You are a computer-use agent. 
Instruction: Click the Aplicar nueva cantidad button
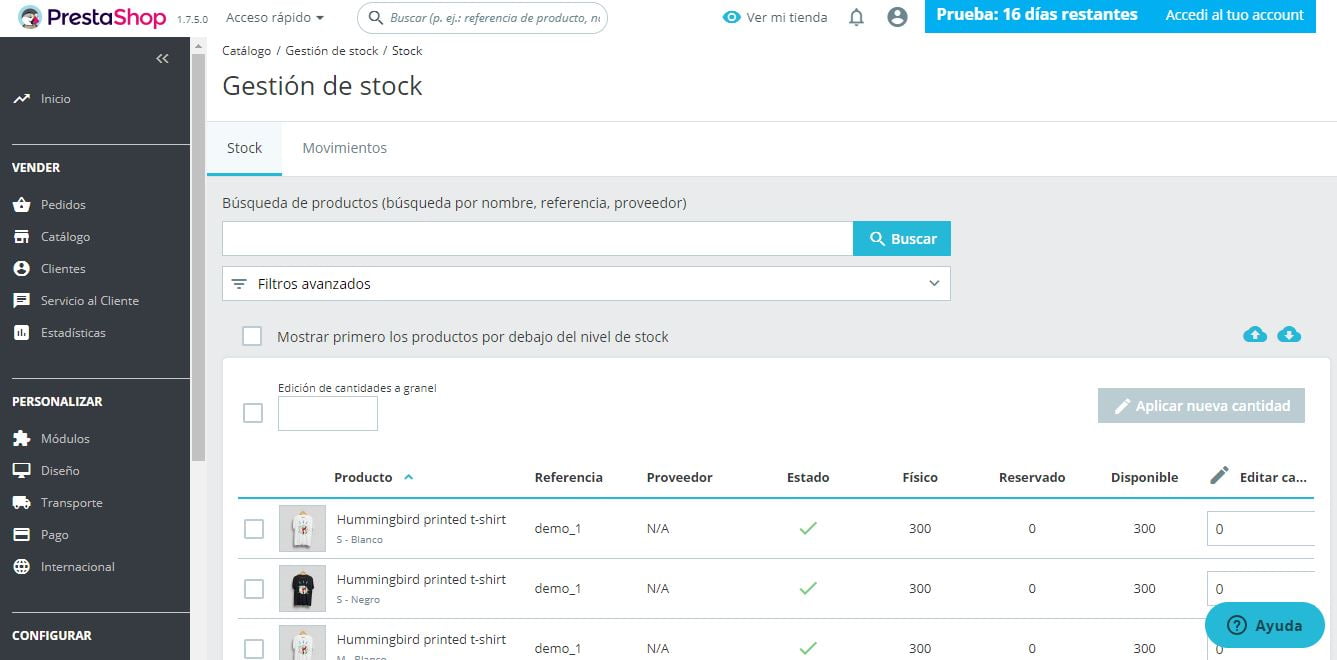point(1200,405)
